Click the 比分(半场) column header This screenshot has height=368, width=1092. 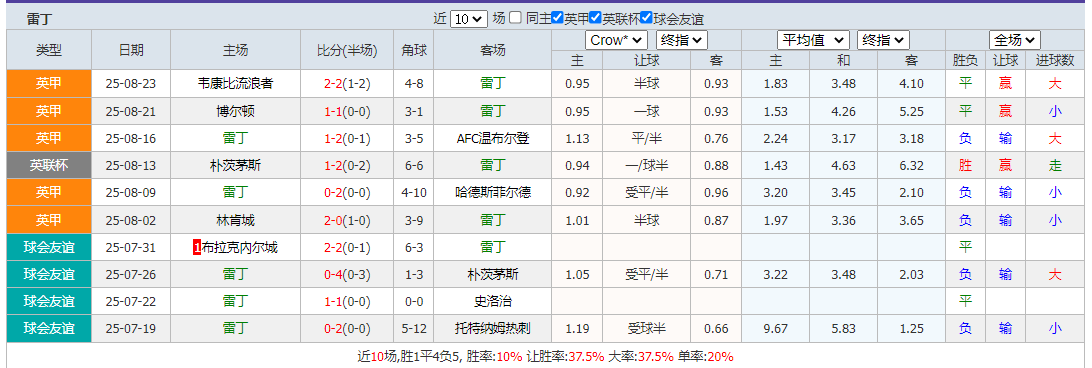[348, 50]
